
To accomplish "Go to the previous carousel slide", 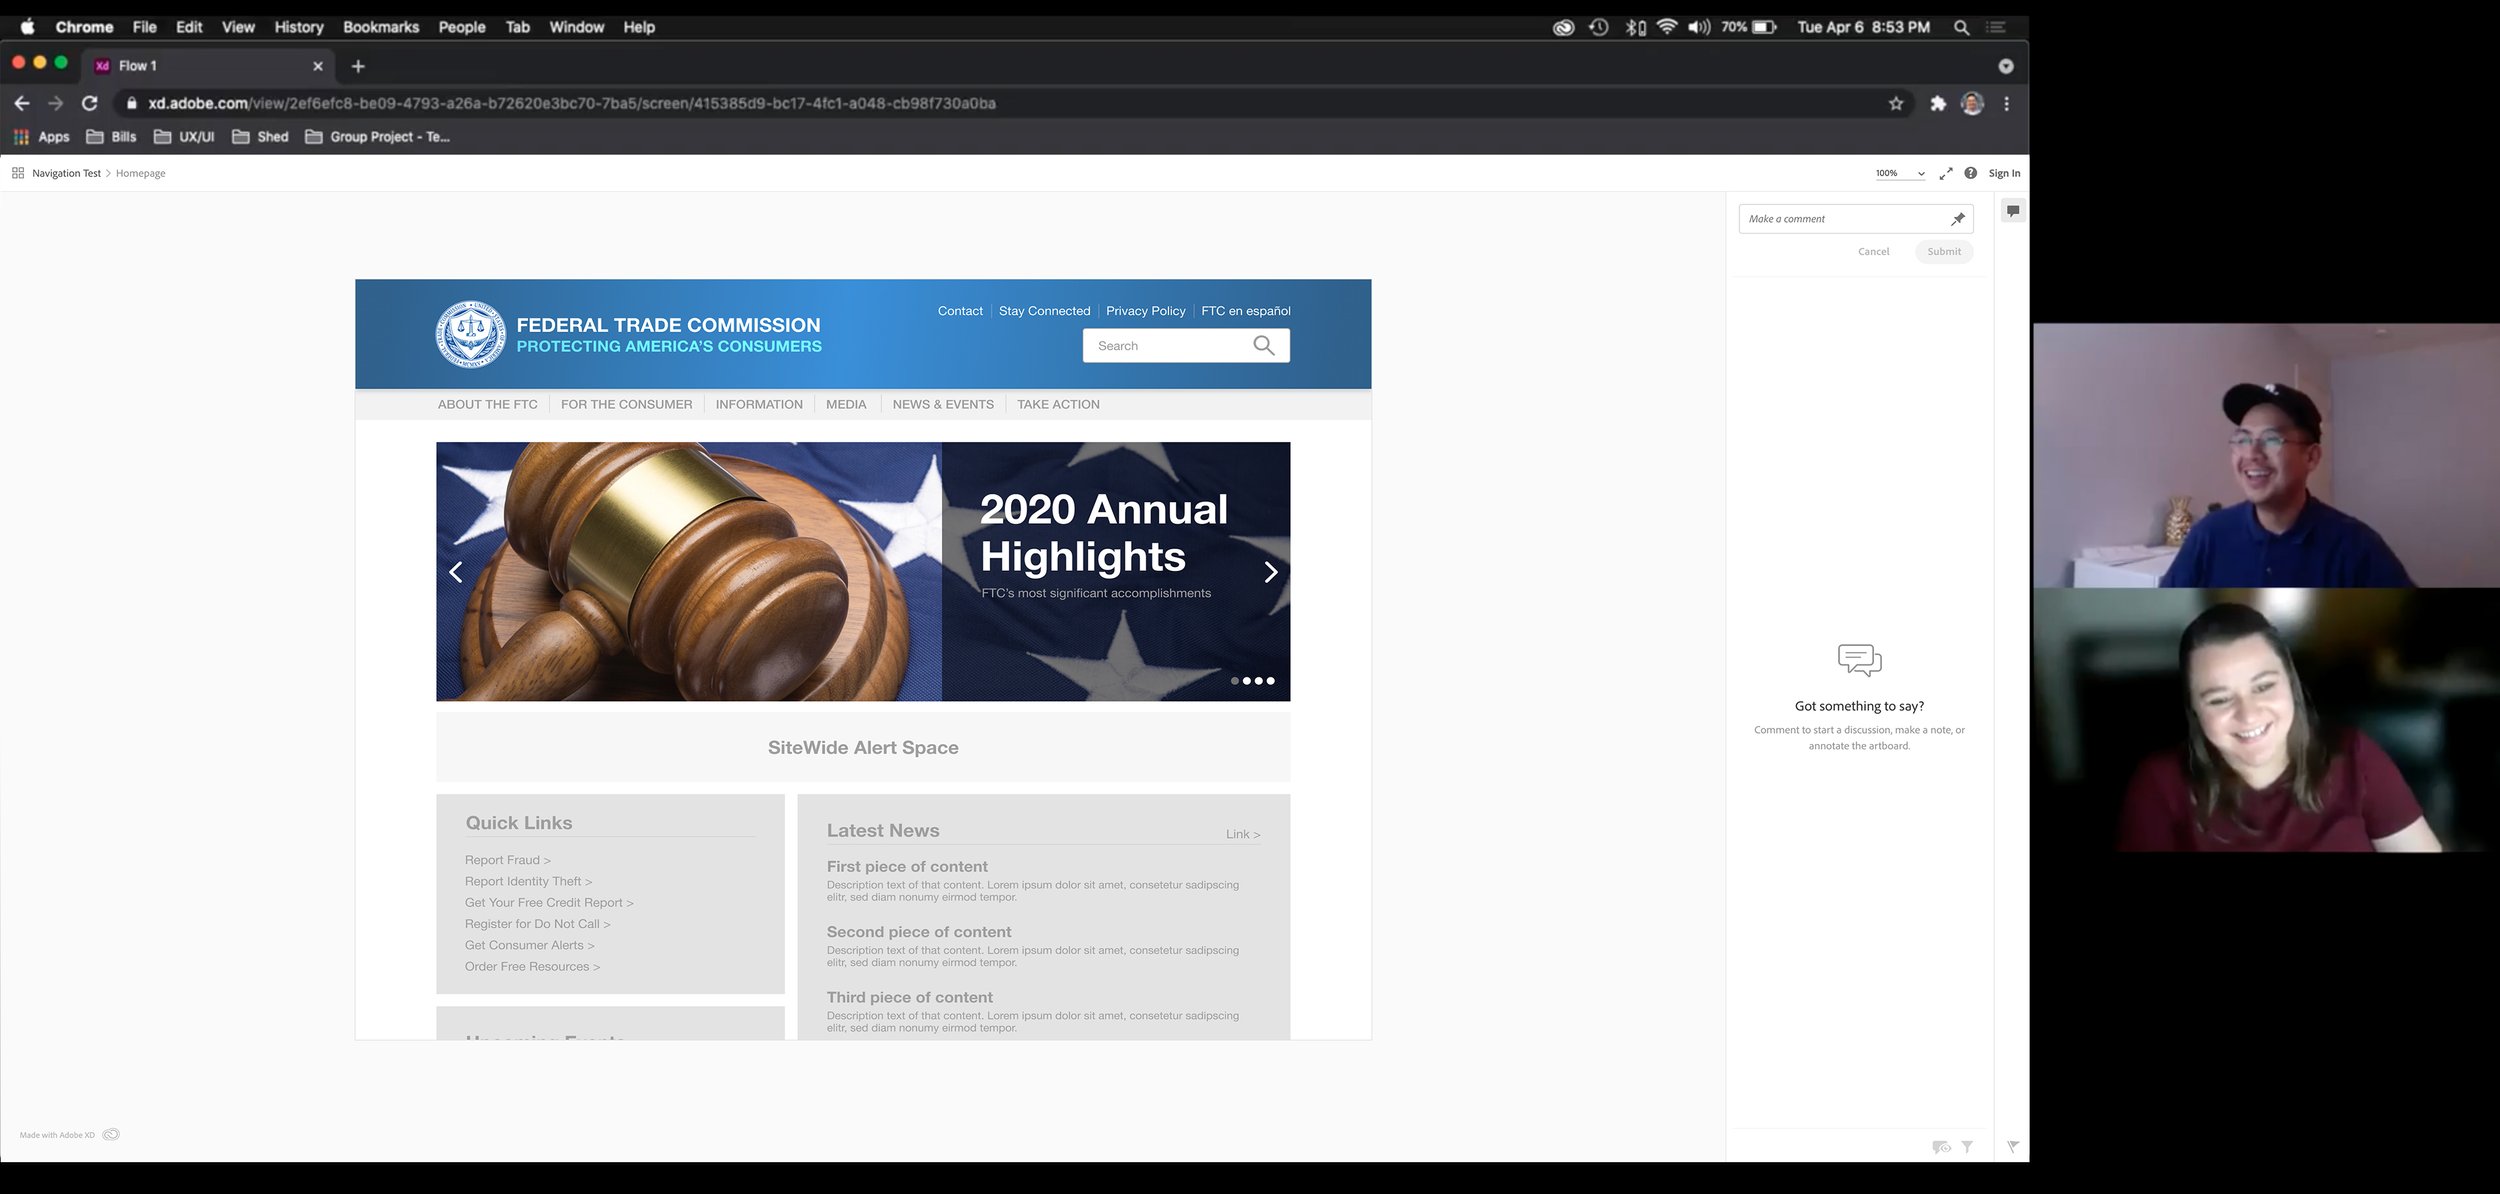I will (x=456, y=572).
